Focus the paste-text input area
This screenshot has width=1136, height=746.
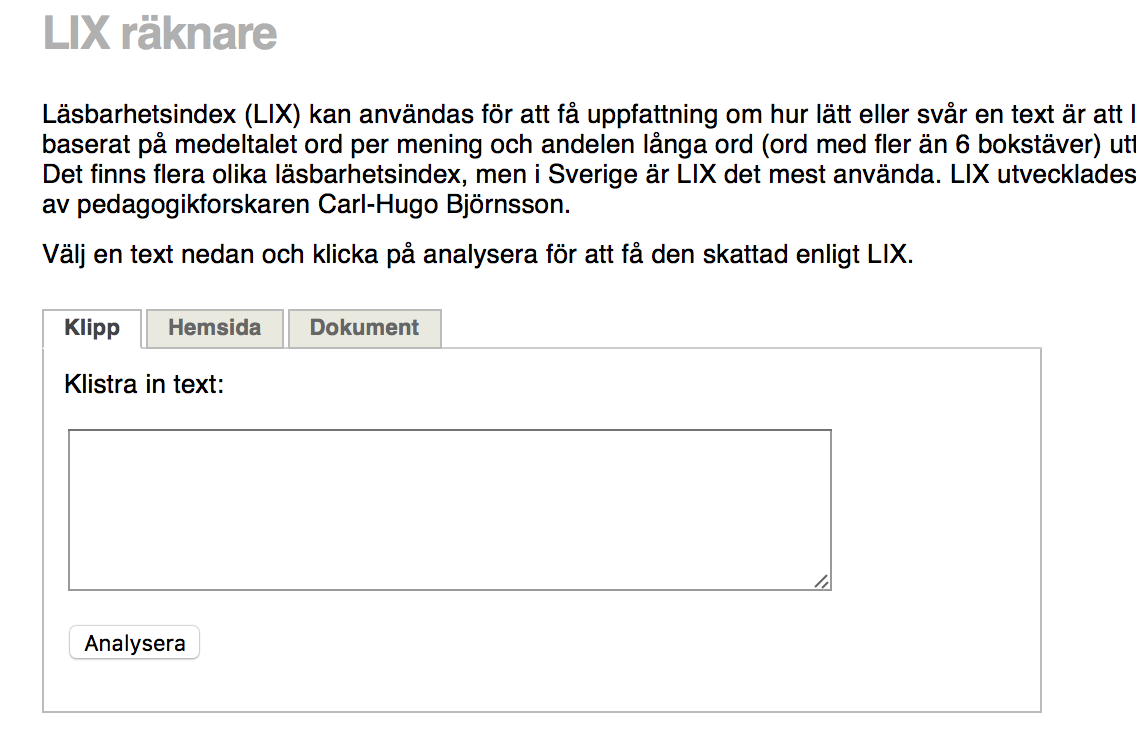click(449, 509)
